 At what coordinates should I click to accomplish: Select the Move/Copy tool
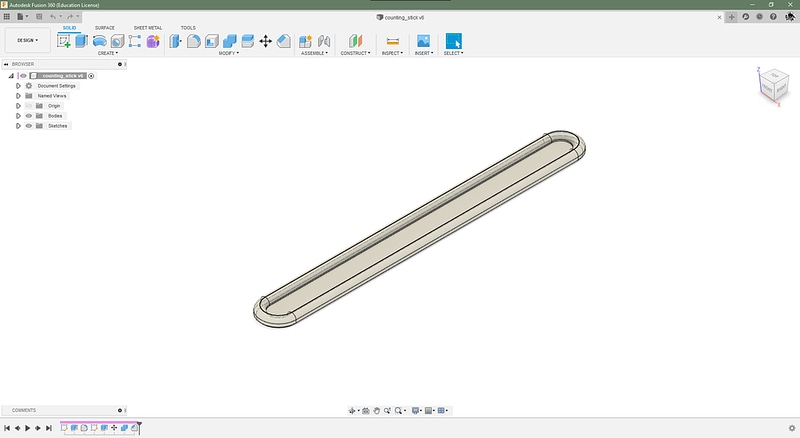click(265, 41)
